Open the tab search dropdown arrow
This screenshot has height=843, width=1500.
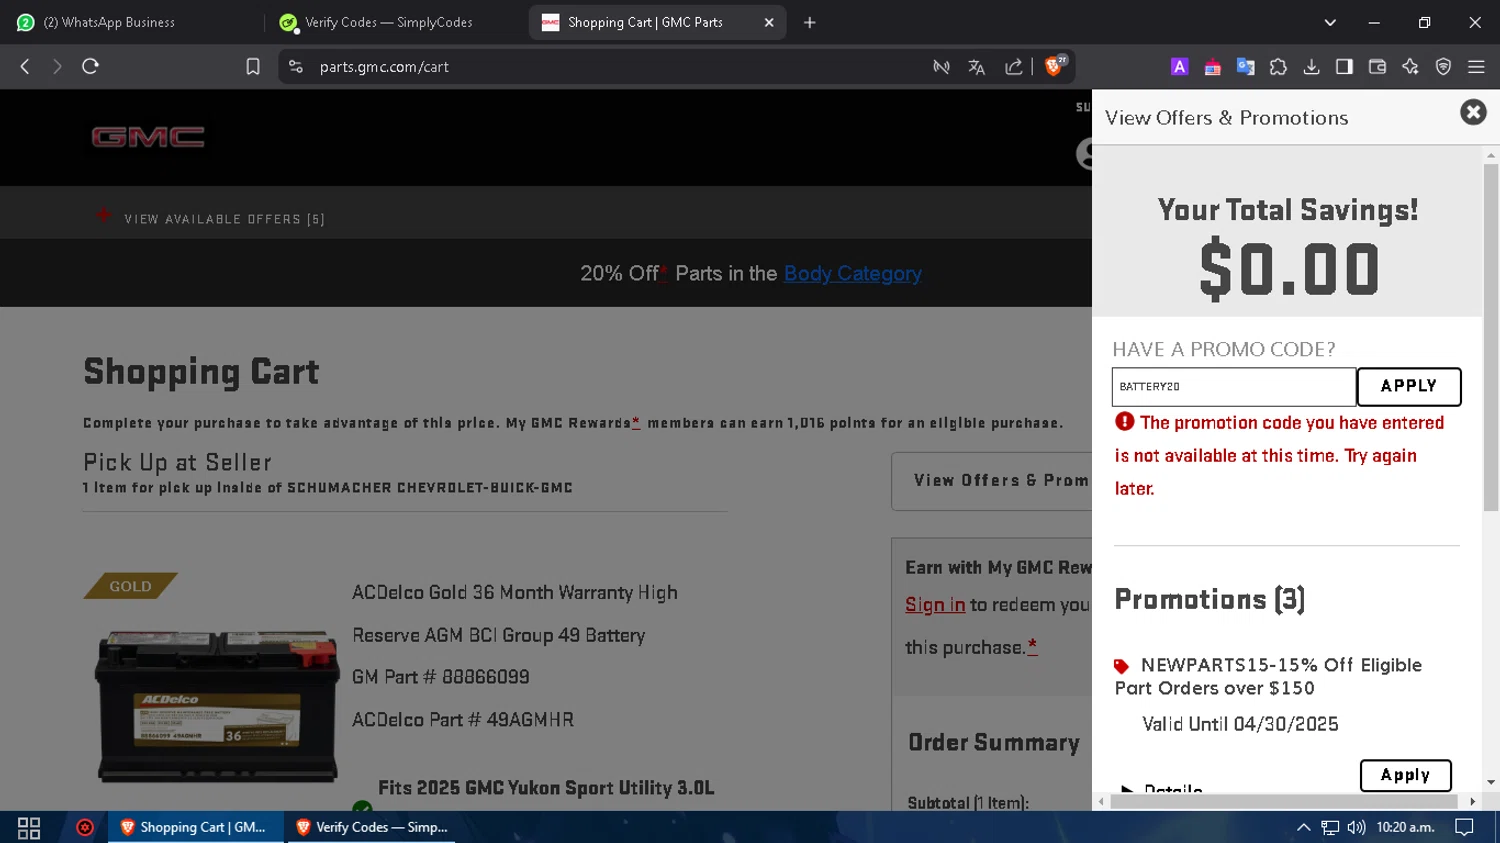1330,22
